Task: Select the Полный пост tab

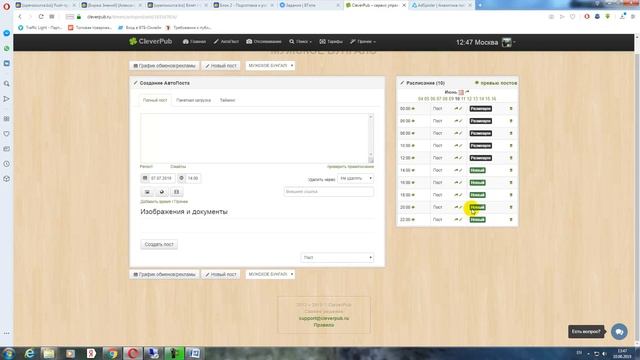Action: click(x=155, y=100)
